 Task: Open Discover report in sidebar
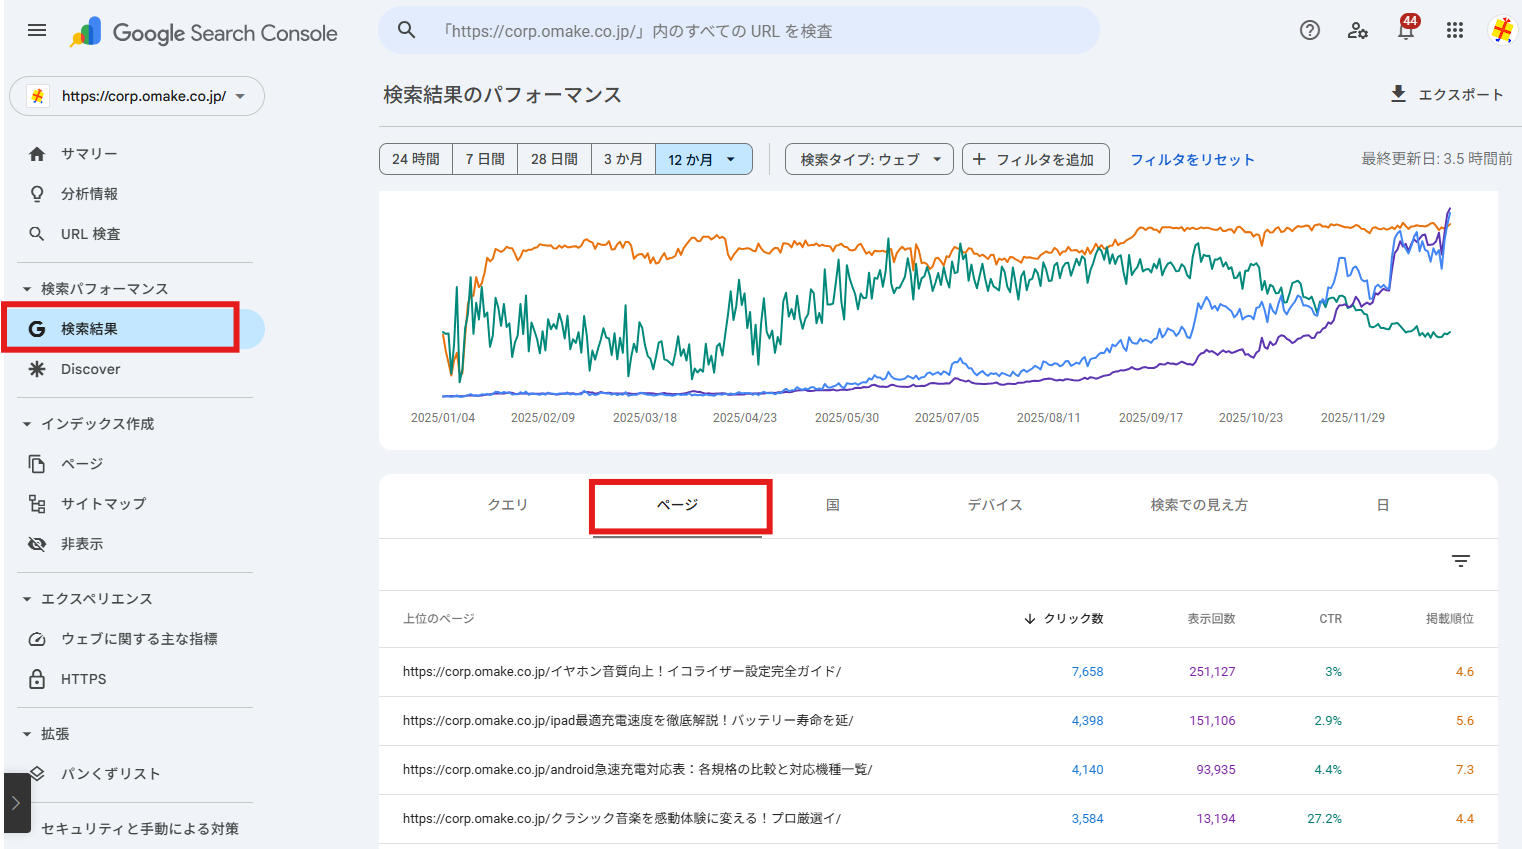(90, 369)
